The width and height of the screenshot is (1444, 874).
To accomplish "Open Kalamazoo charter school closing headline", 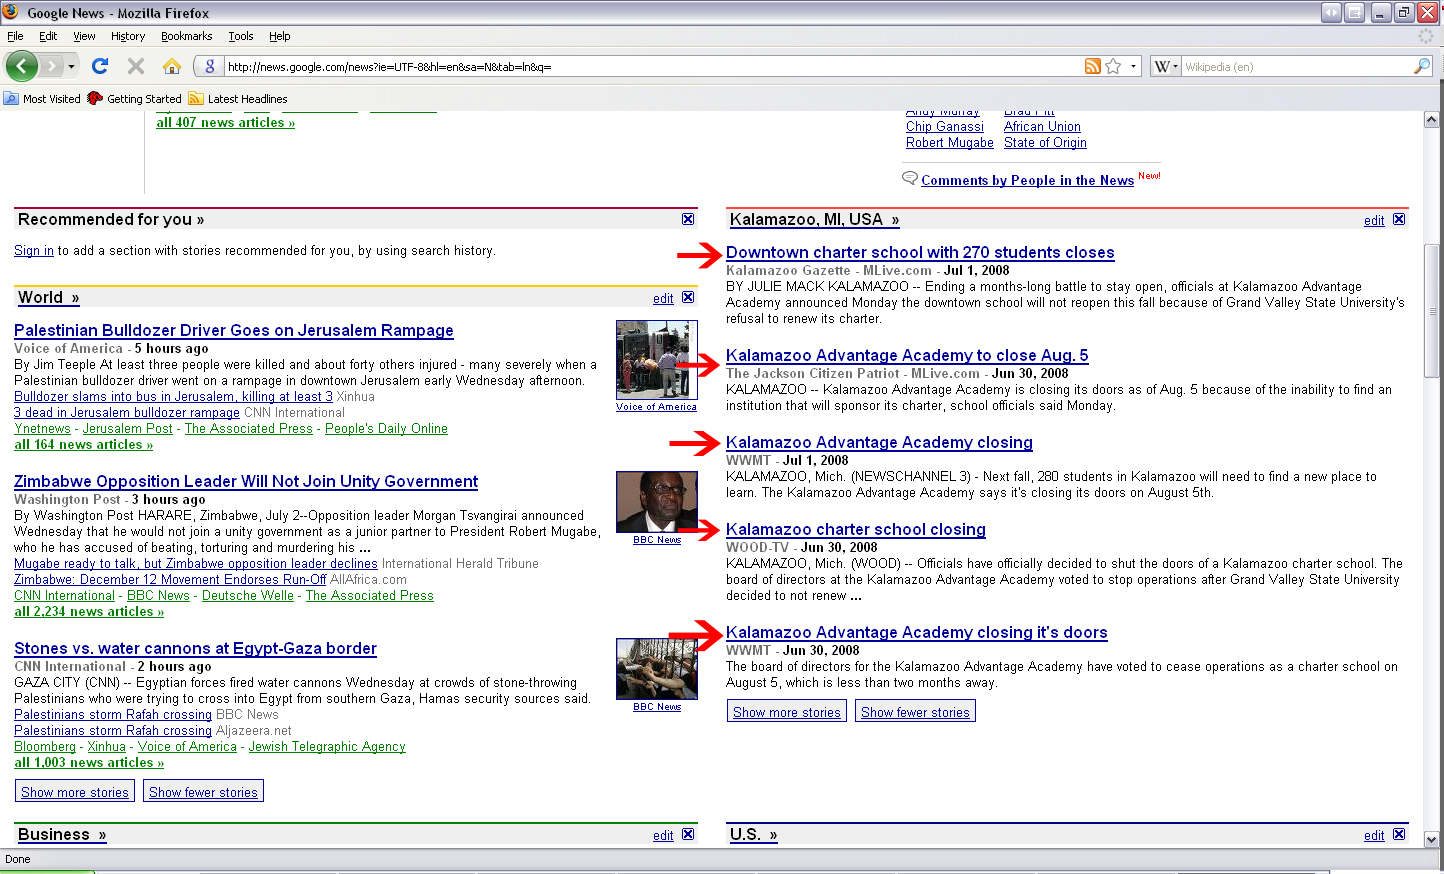I will 856,529.
